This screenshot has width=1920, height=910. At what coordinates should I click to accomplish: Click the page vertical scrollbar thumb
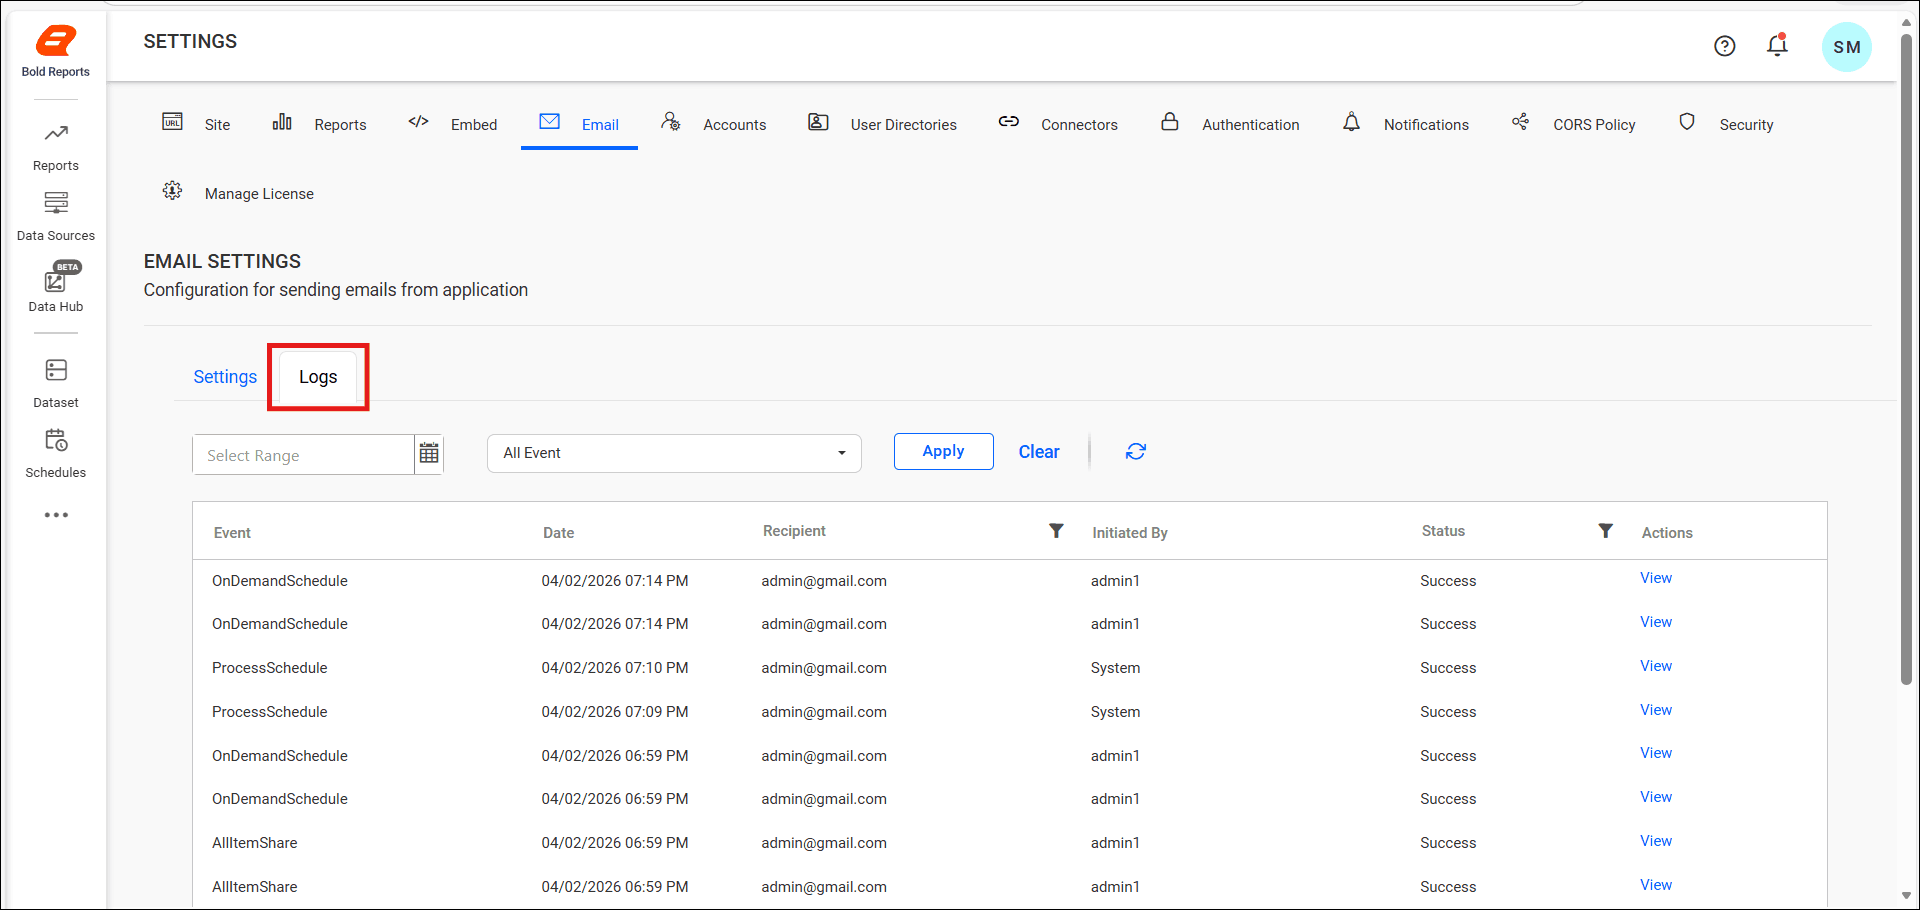click(1906, 360)
